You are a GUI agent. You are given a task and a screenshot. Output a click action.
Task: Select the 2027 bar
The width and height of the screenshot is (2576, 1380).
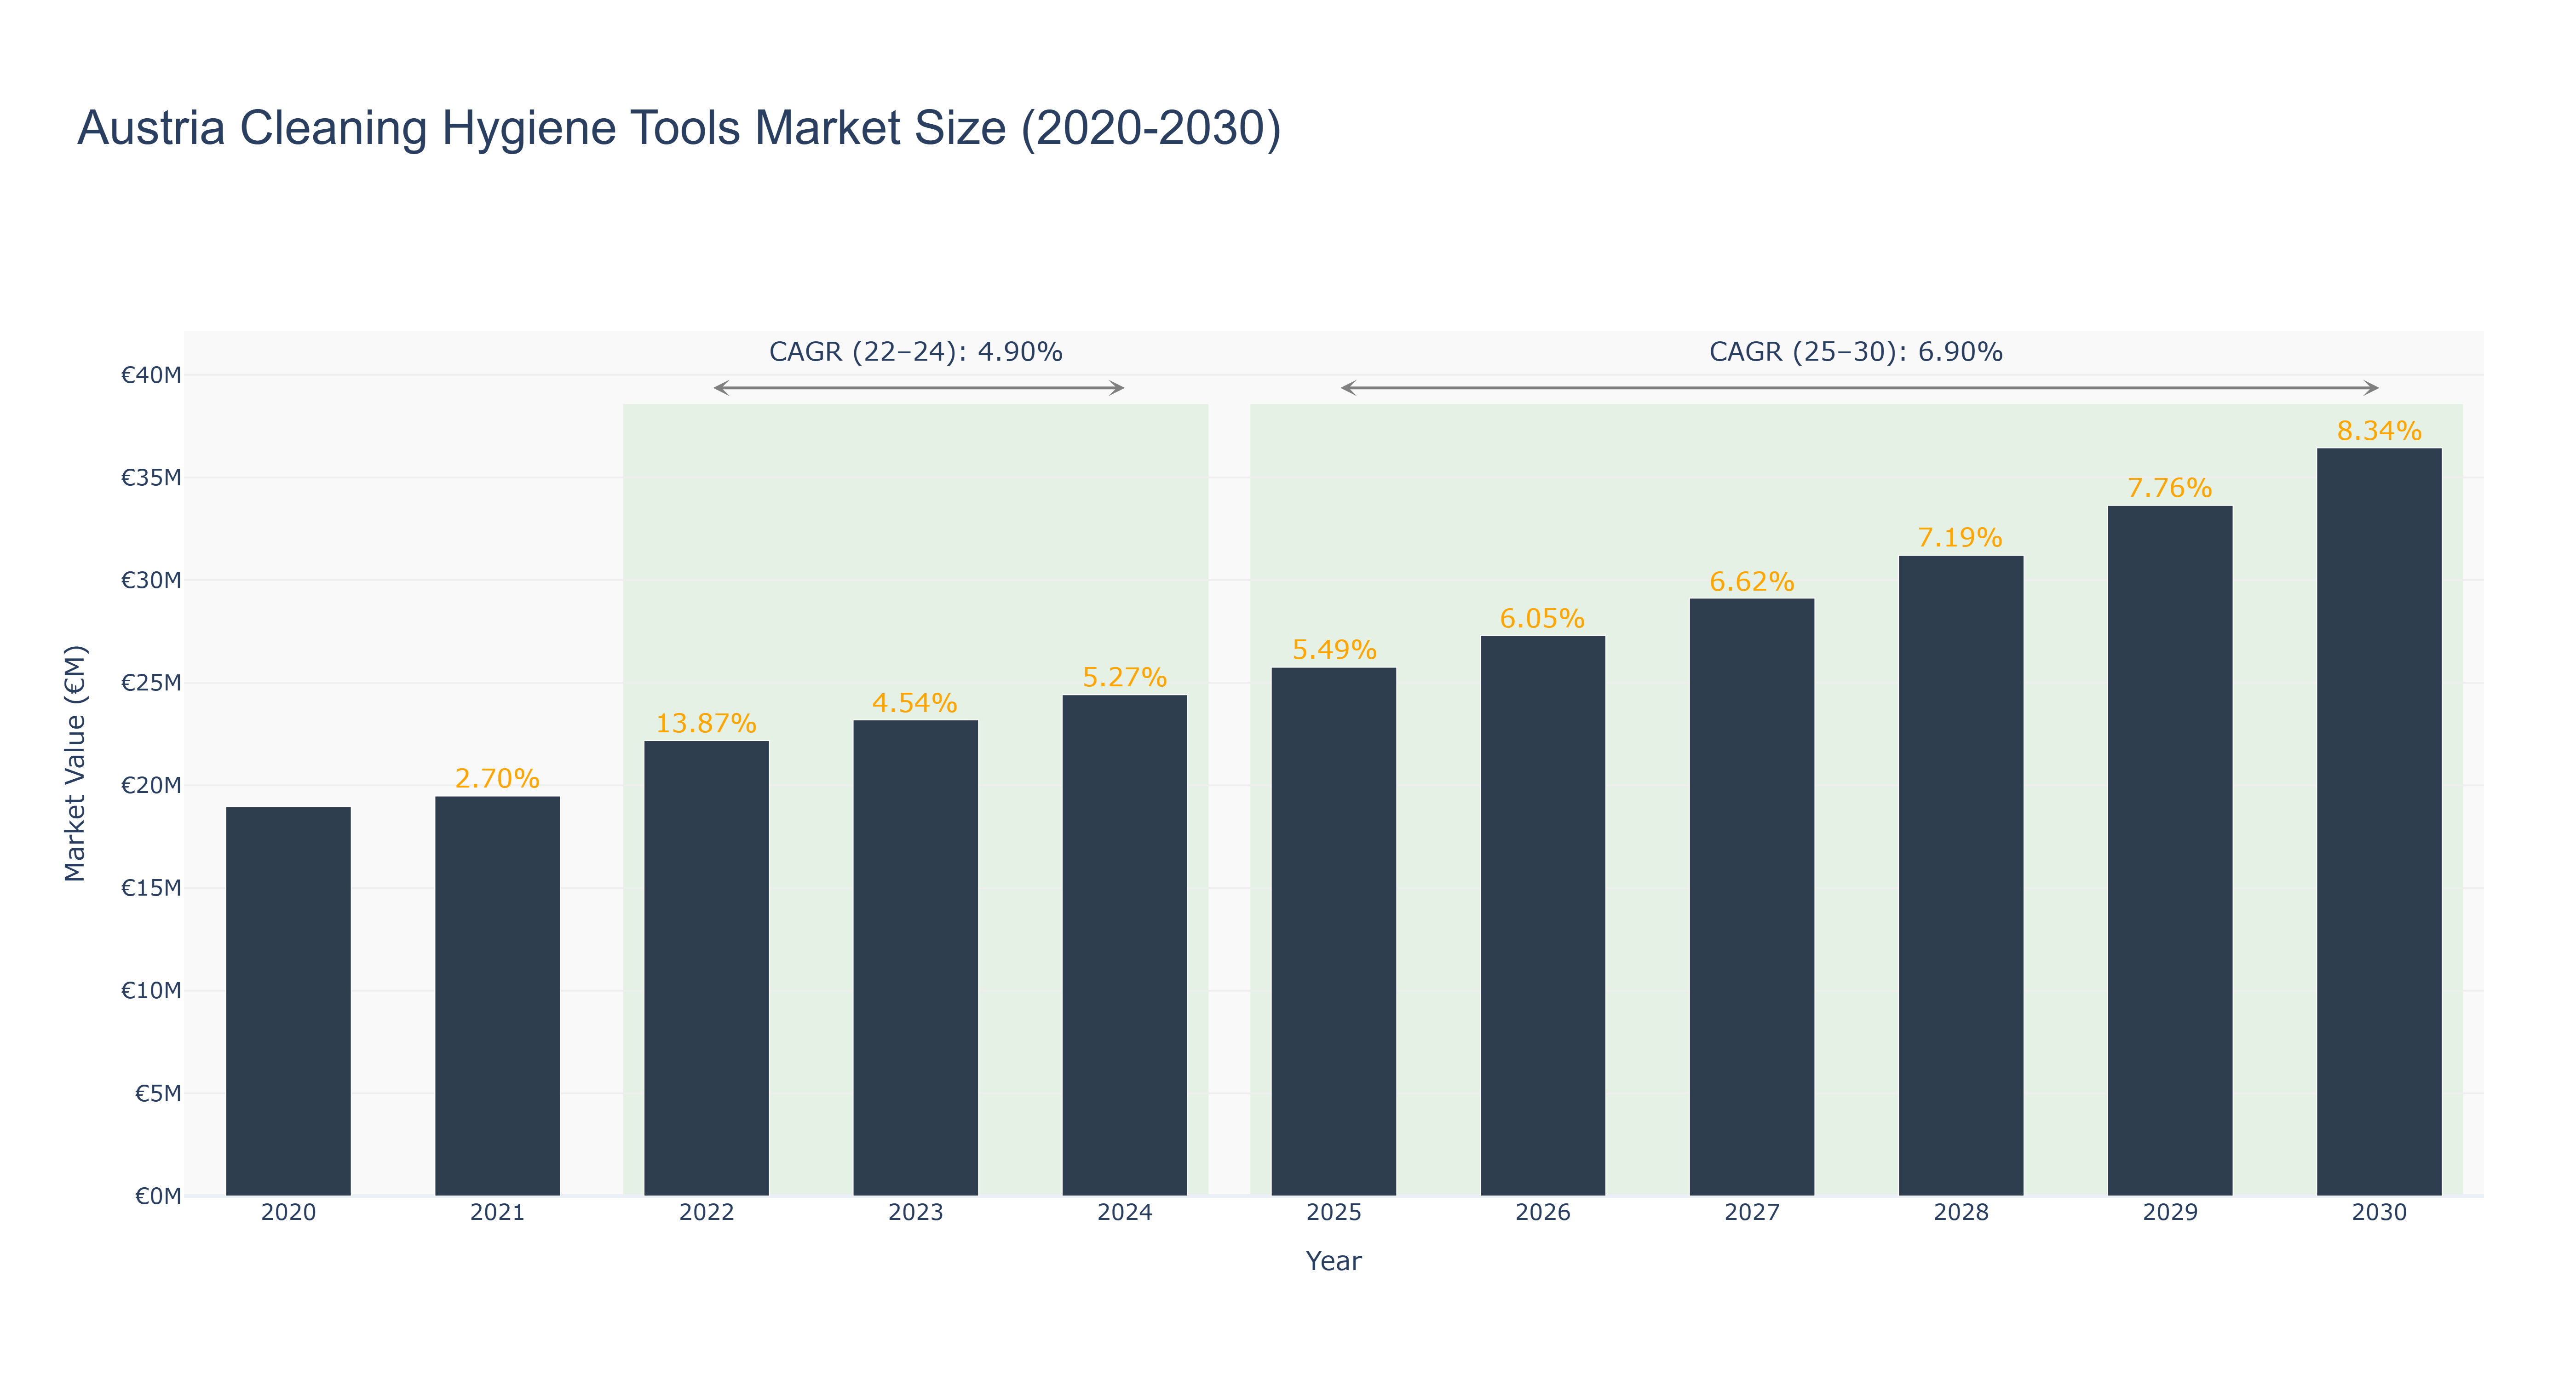click(1751, 897)
